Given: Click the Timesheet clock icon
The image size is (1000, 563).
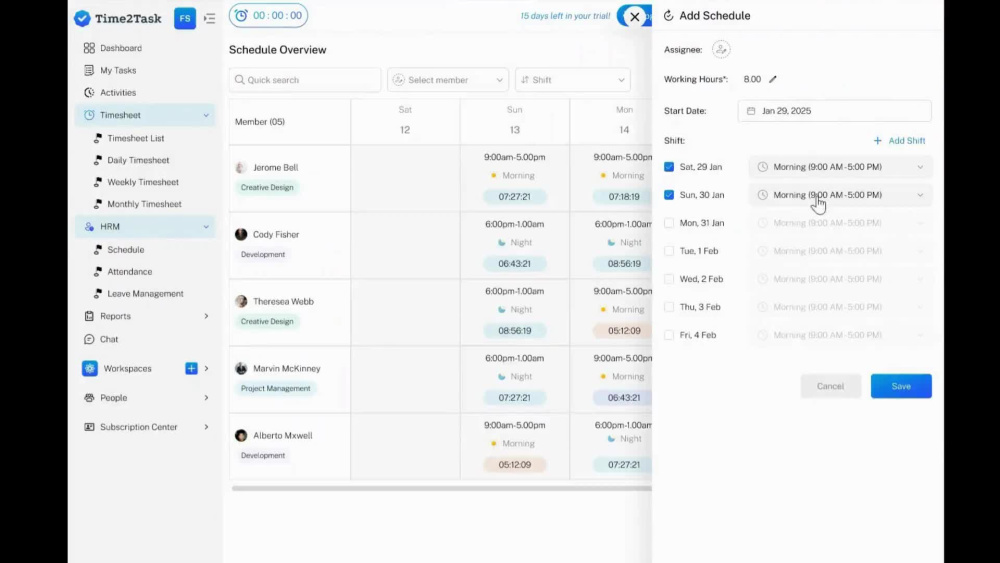Looking at the screenshot, I should click(x=89, y=115).
